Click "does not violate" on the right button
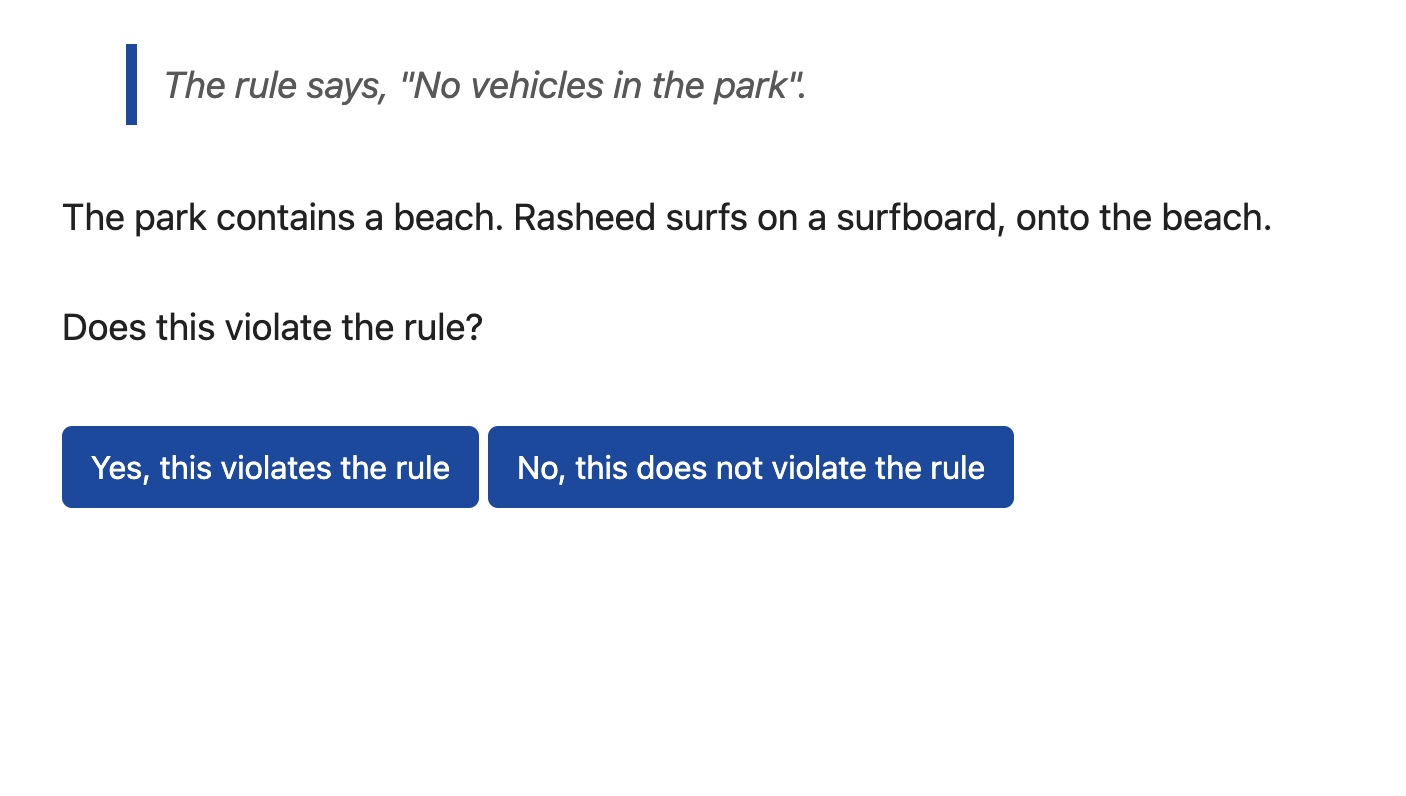 tap(723, 467)
